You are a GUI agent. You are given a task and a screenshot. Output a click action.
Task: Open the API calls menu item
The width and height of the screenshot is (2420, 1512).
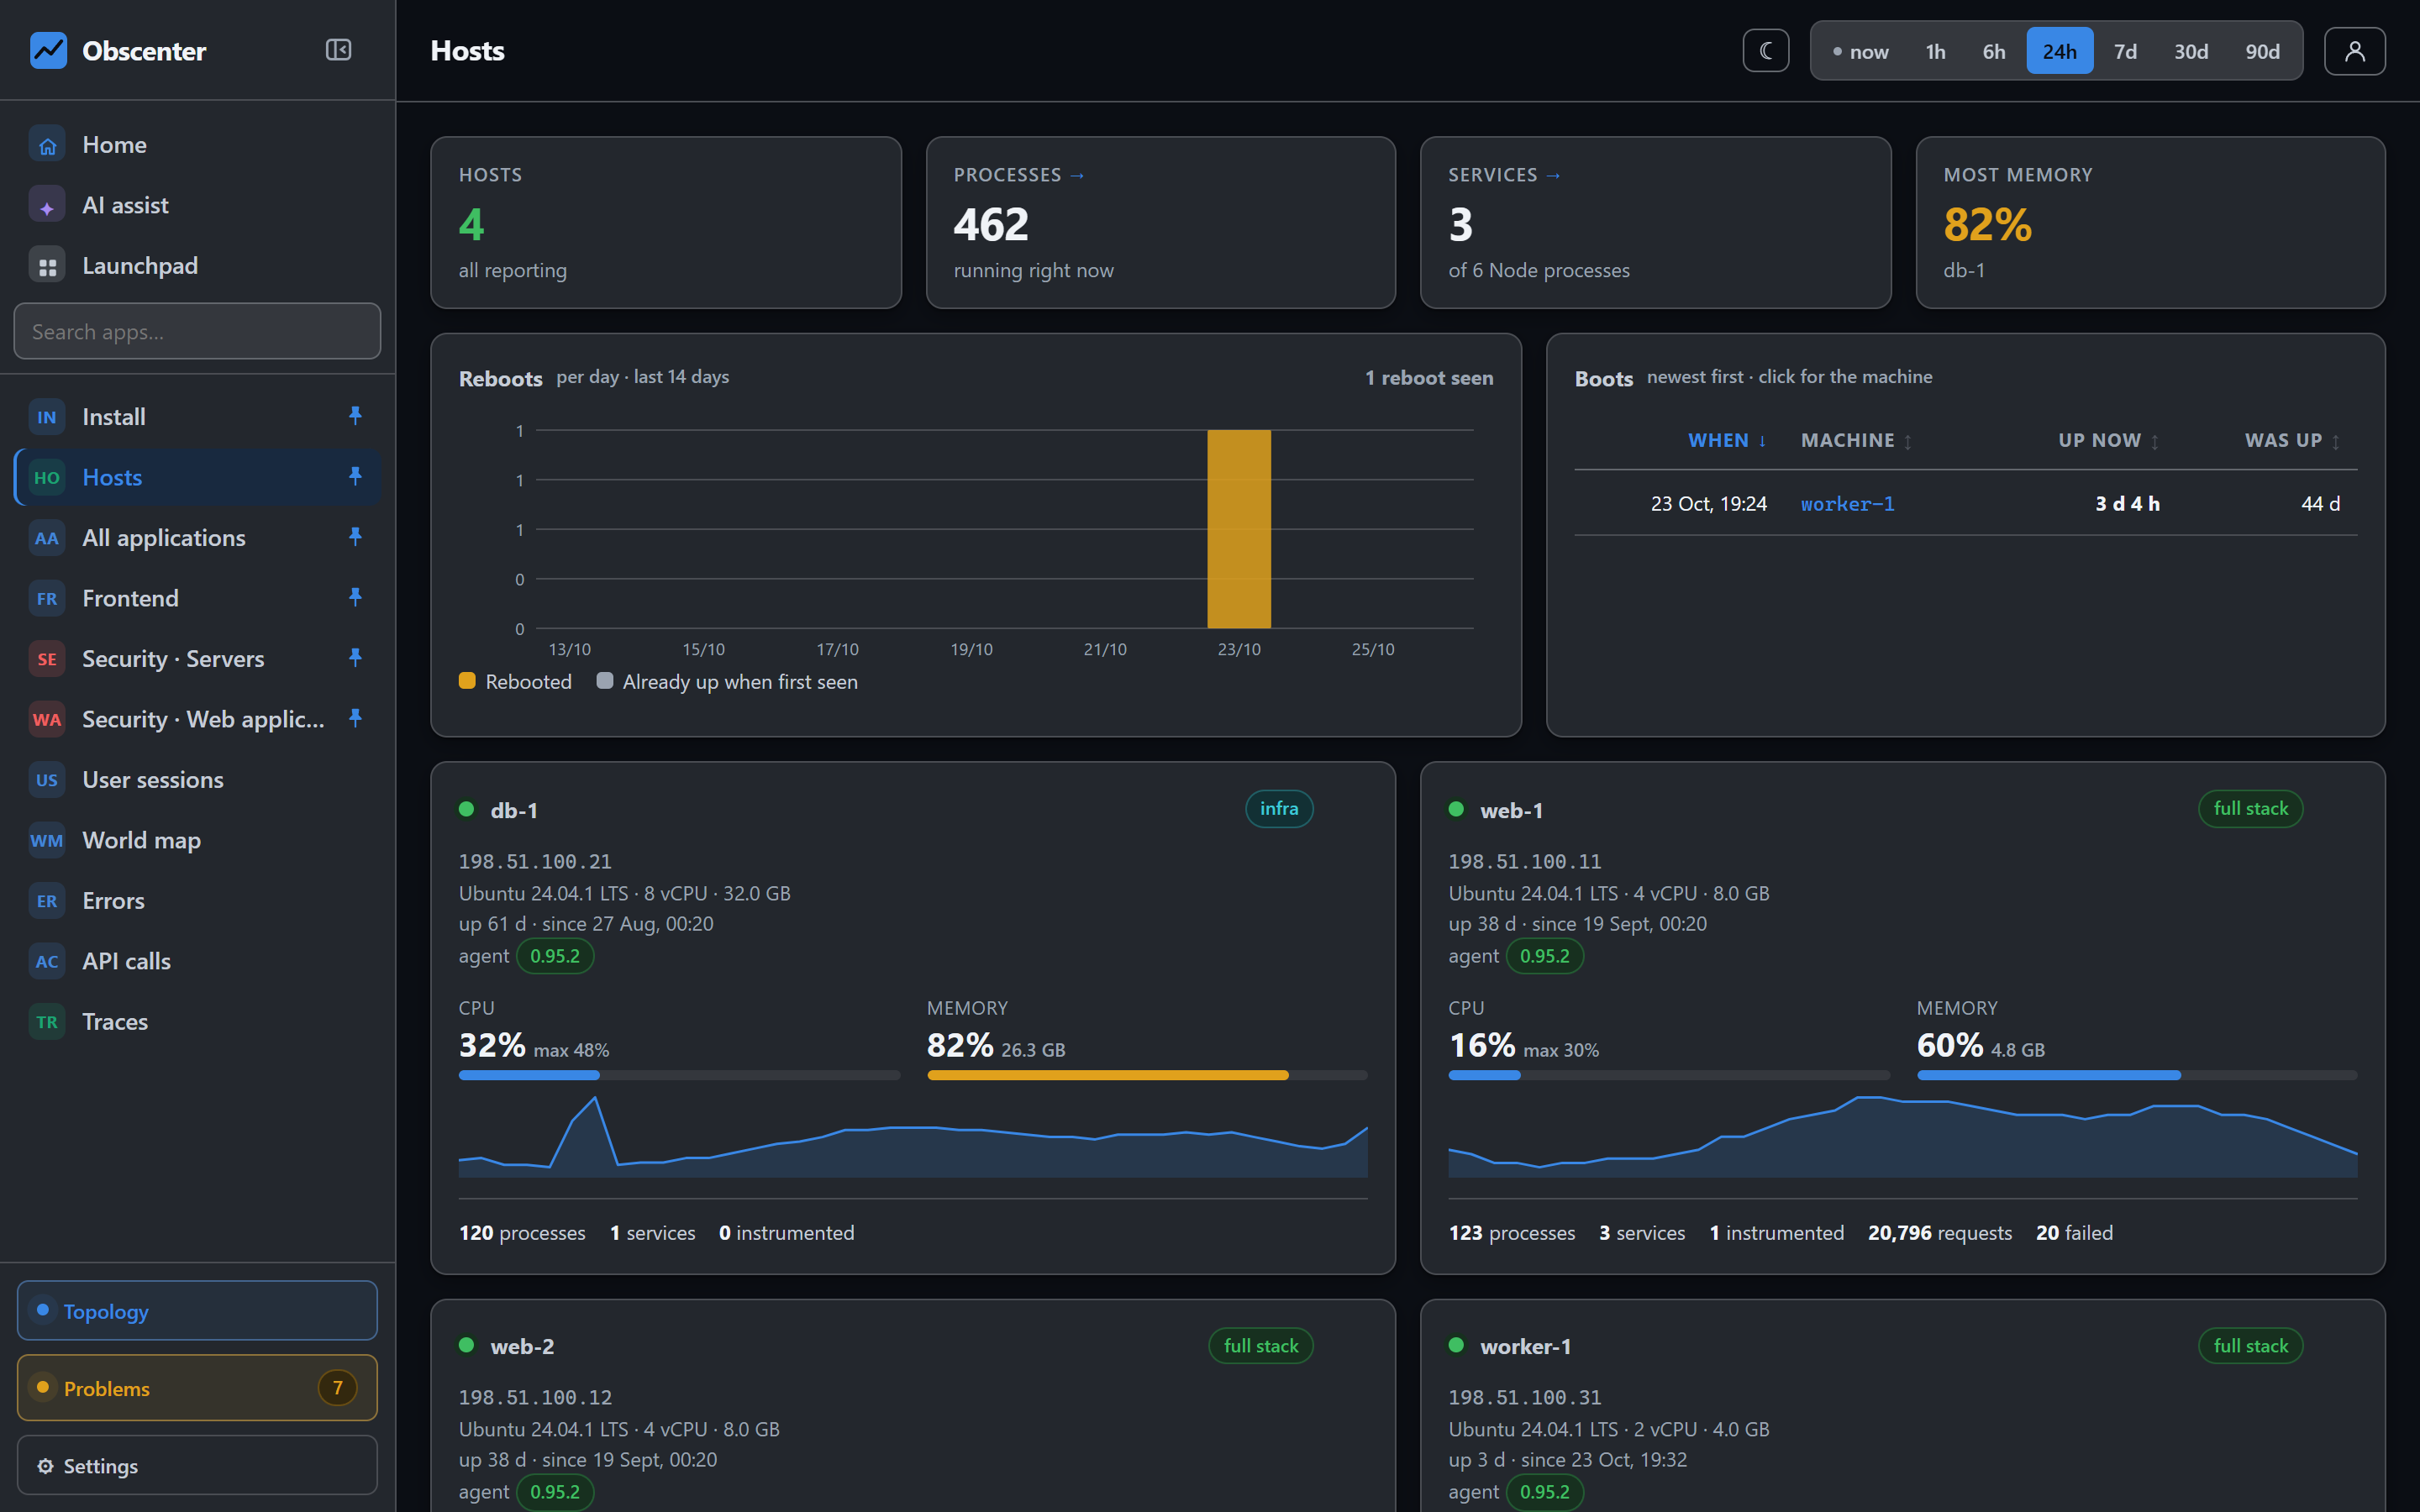(x=197, y=962)
